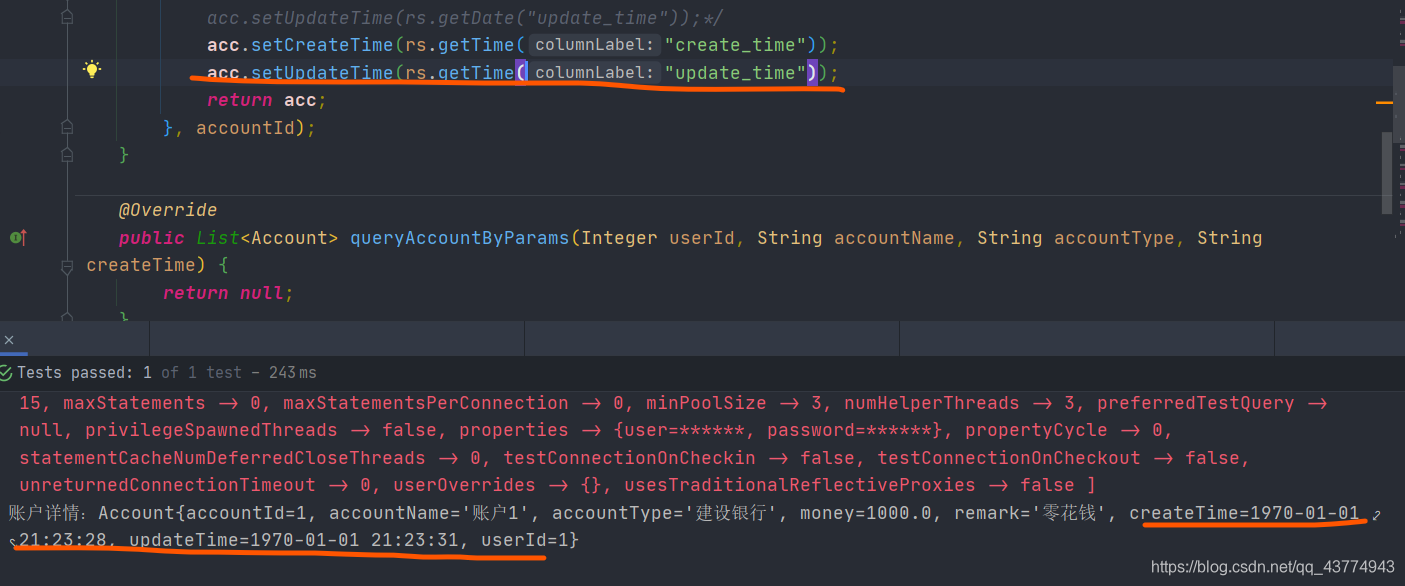1405x586 pixels.
Task: Click 'public' keyword in method signature
Action: click(x=152, y=238)
